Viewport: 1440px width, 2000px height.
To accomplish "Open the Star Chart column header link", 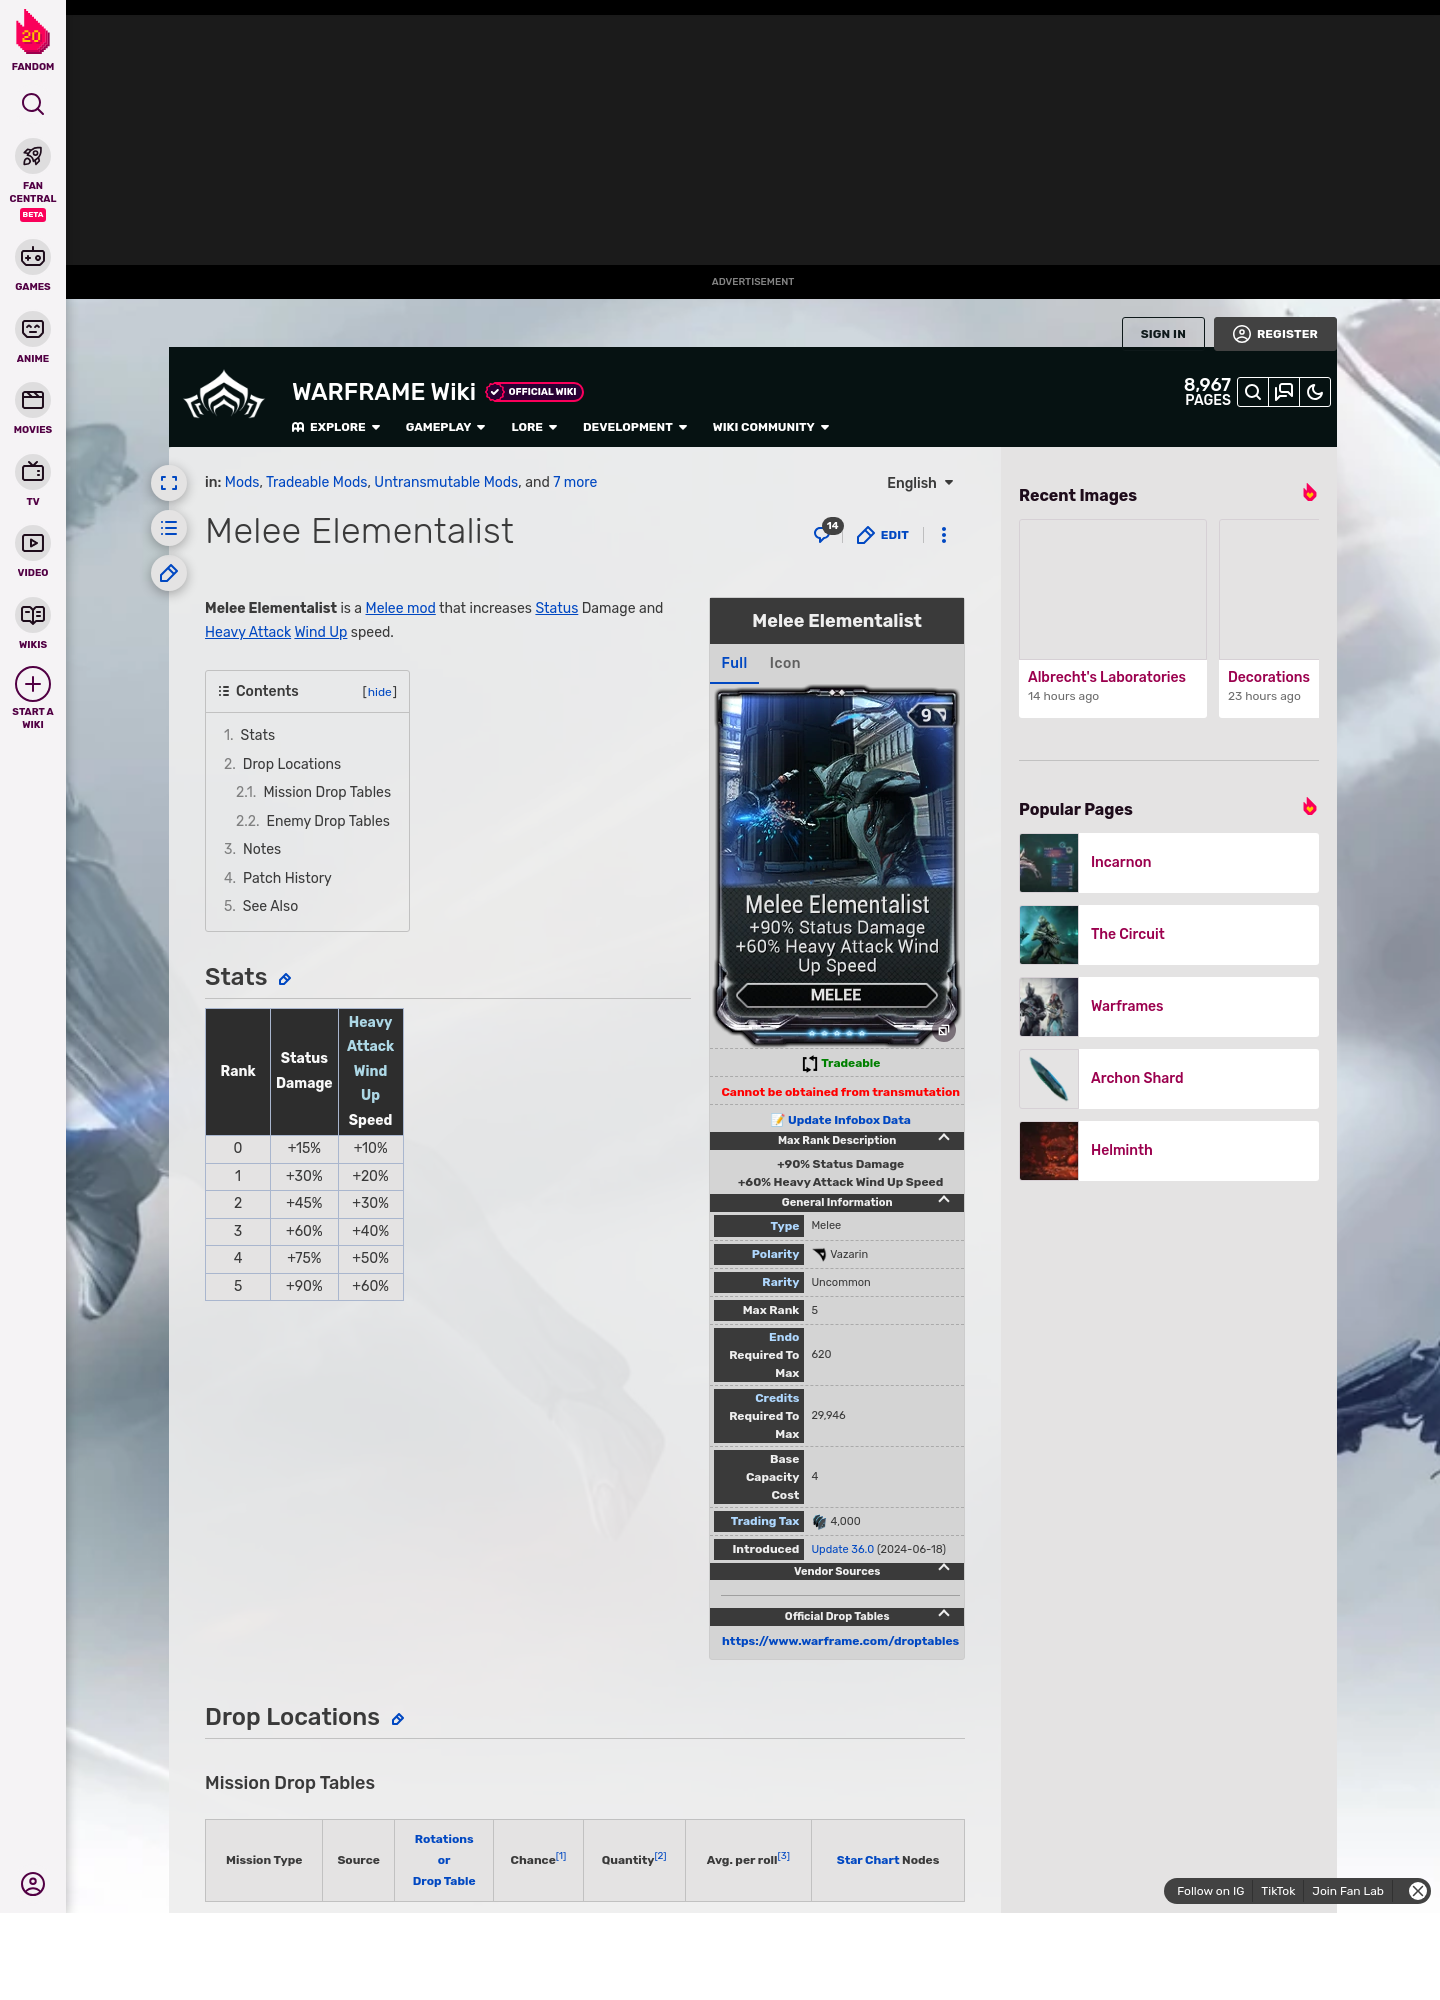I will click(868, 1860).
